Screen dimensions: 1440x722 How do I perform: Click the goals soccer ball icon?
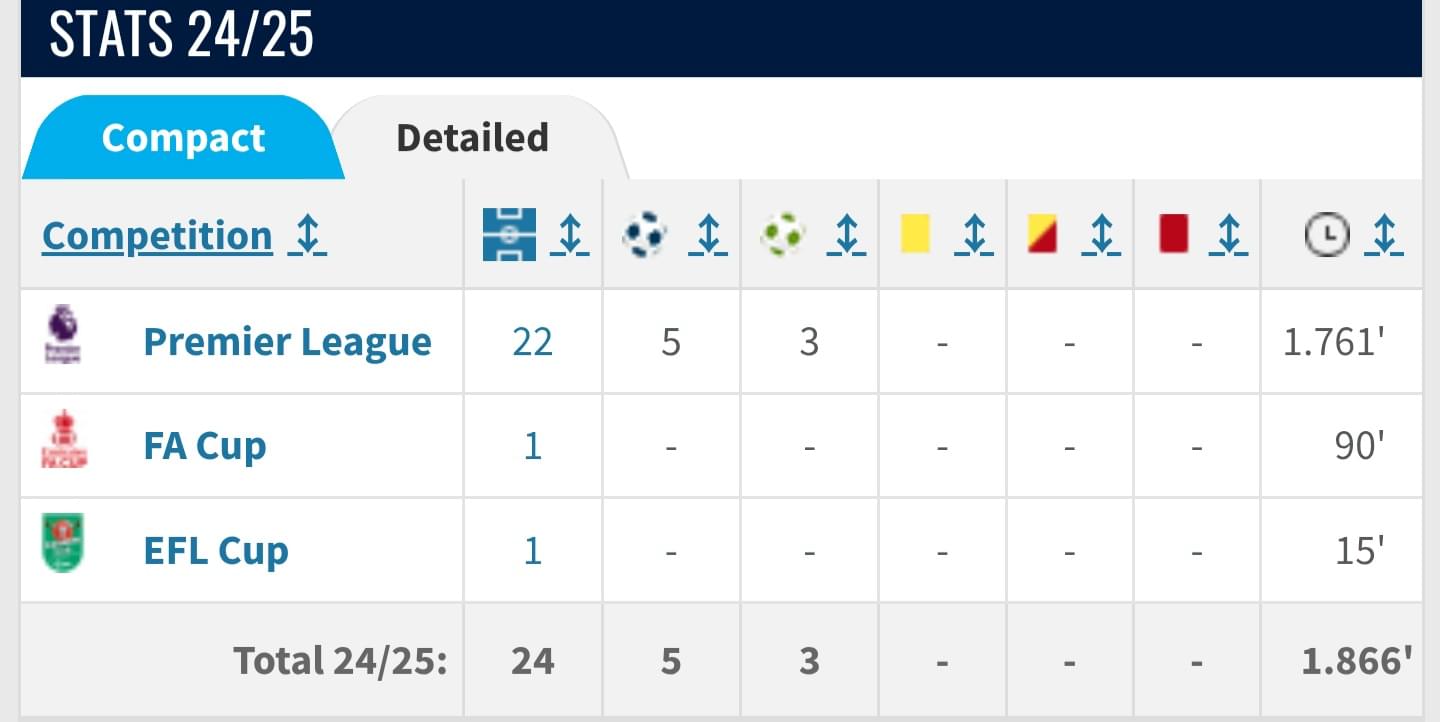(645, 235)
